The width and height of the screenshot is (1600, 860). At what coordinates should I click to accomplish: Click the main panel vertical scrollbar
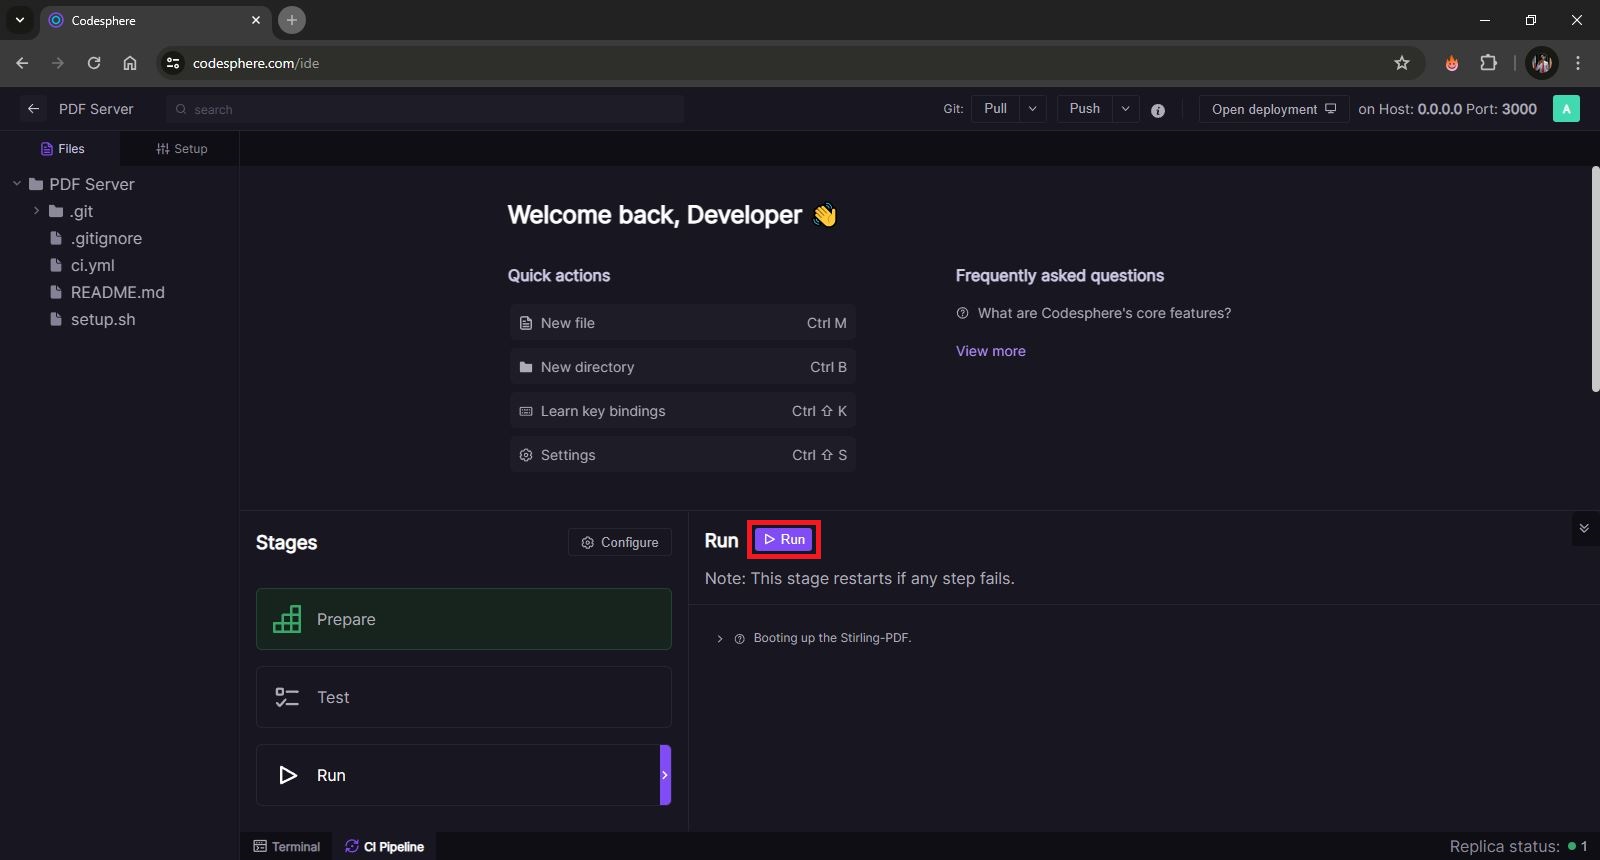pos(1595,280)
